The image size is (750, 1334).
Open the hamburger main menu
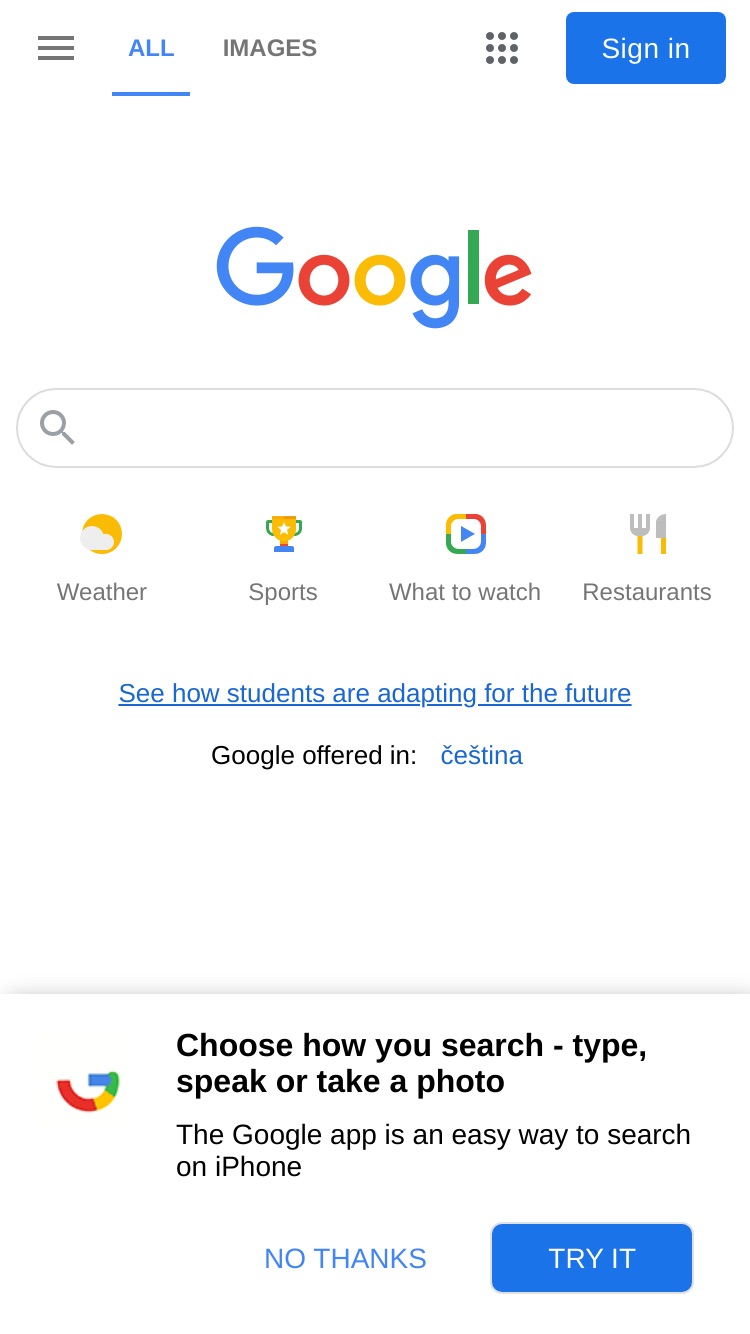click(56, 48)
